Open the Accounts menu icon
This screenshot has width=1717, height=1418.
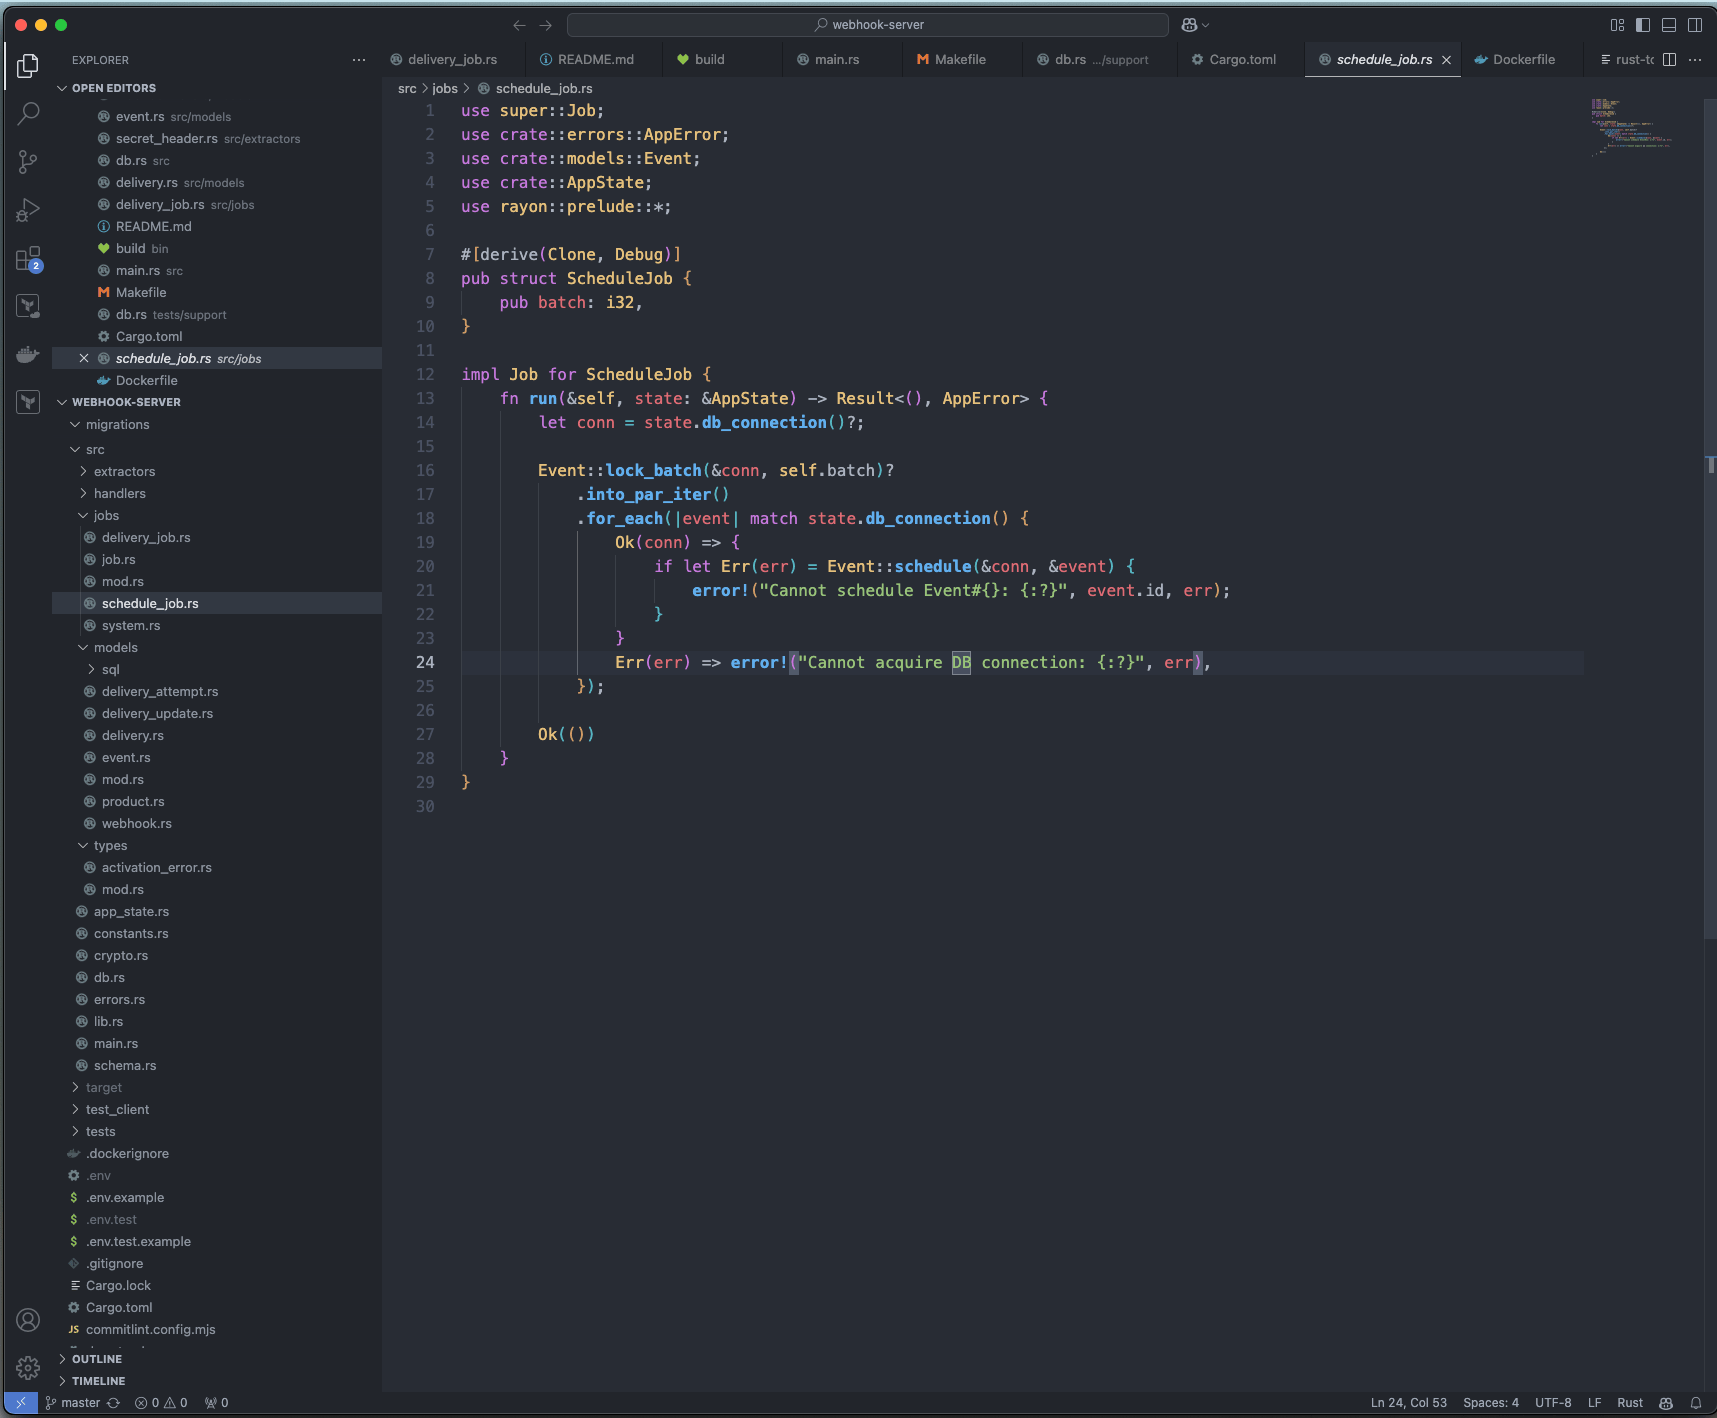point(28,1320)
